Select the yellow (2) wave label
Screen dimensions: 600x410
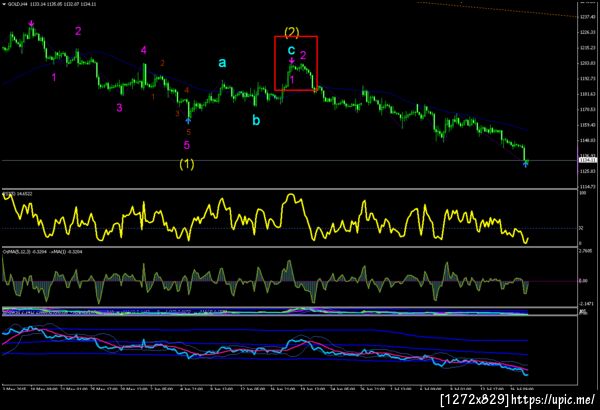click(x=292, y=32)
